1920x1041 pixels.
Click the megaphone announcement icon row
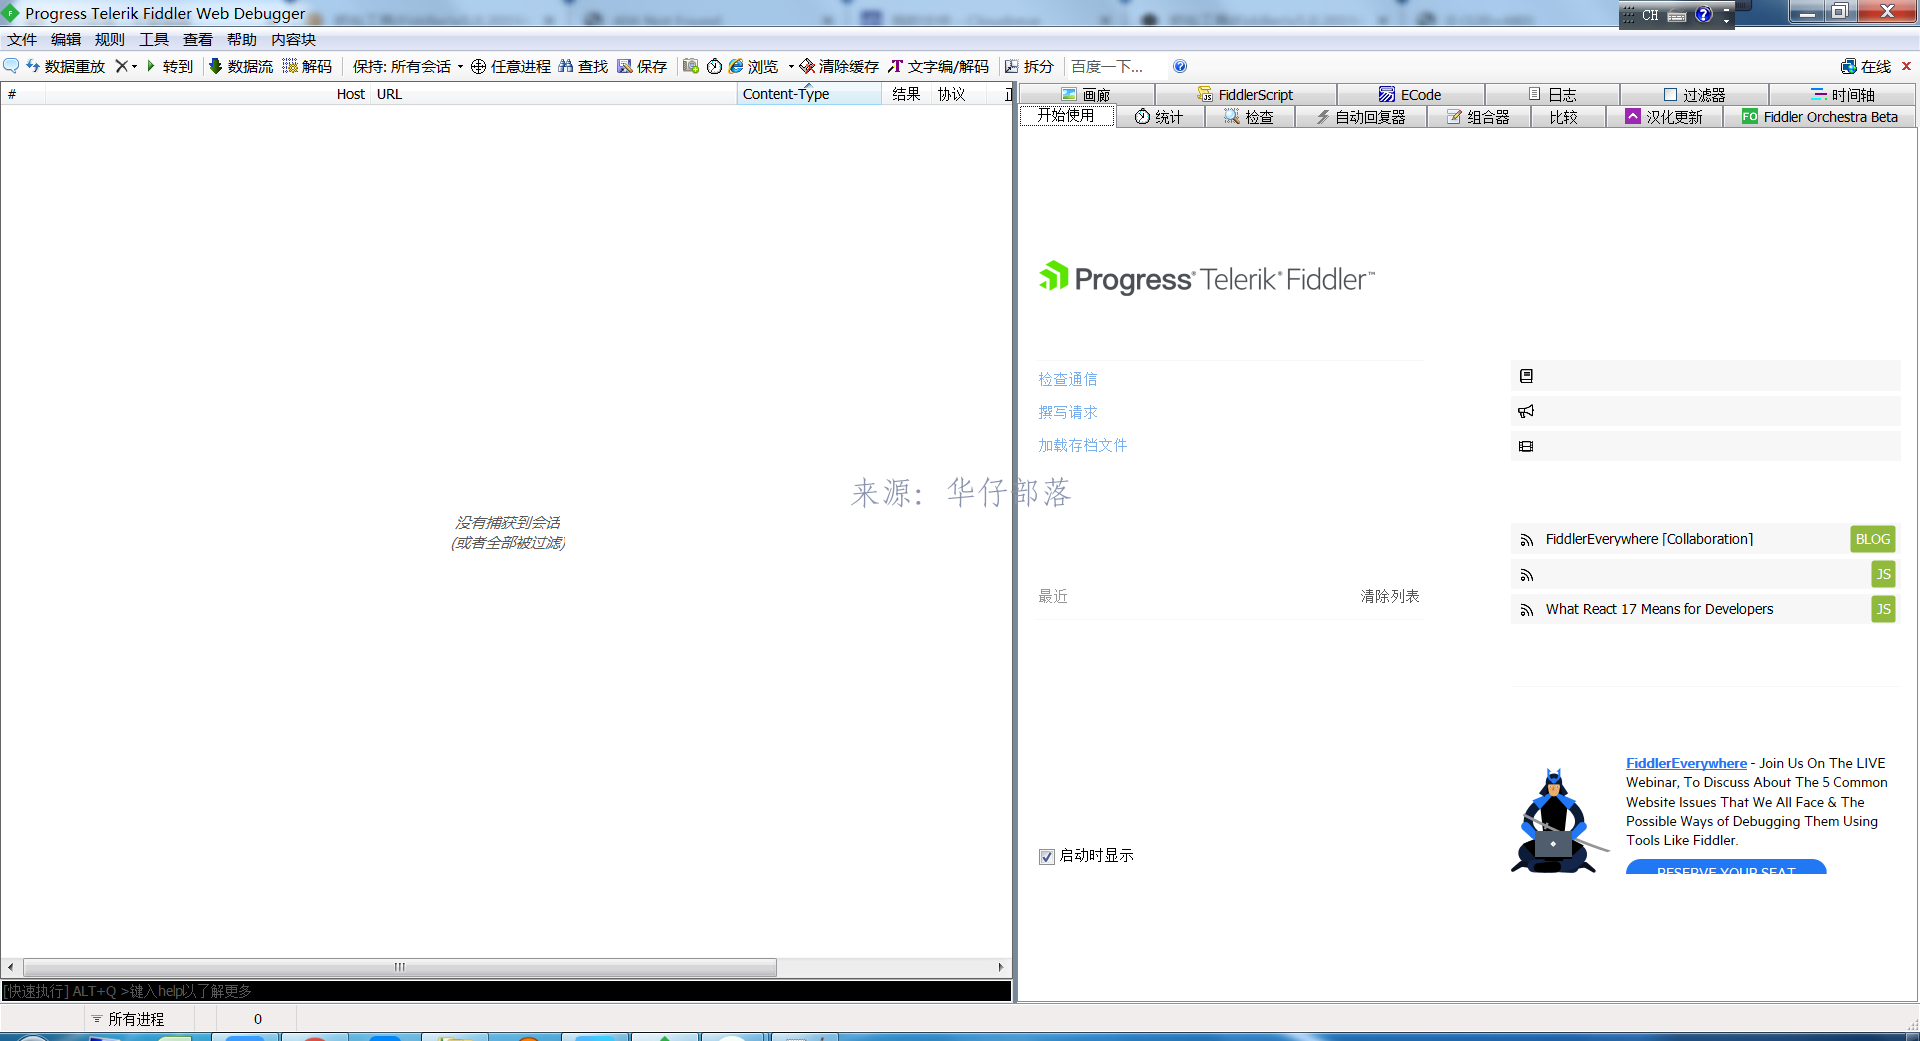(x=1705, y=411)
